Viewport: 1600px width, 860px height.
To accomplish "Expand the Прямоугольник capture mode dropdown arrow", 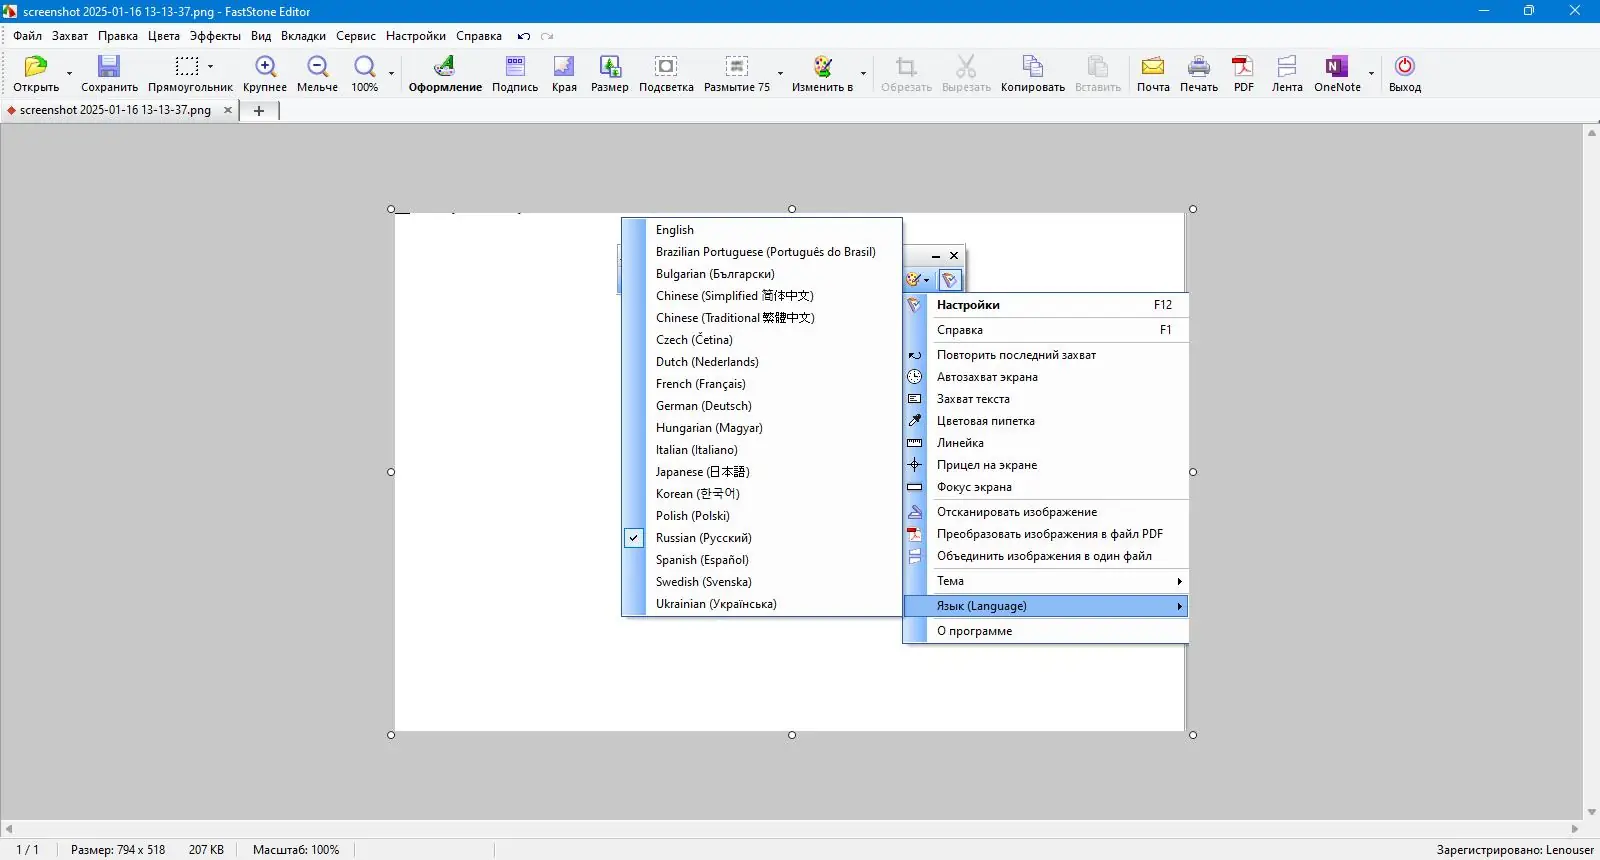I will pyautogui.click(x=210, y=67).
